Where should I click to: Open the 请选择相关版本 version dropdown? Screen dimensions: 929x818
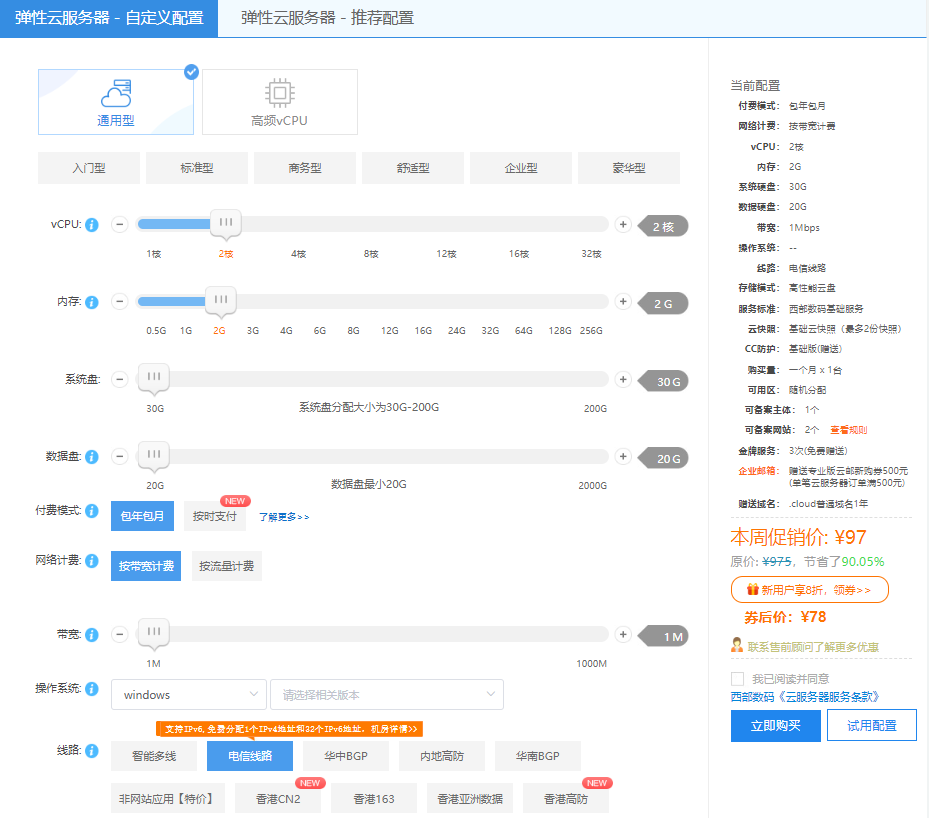click(x=387, y=694)
